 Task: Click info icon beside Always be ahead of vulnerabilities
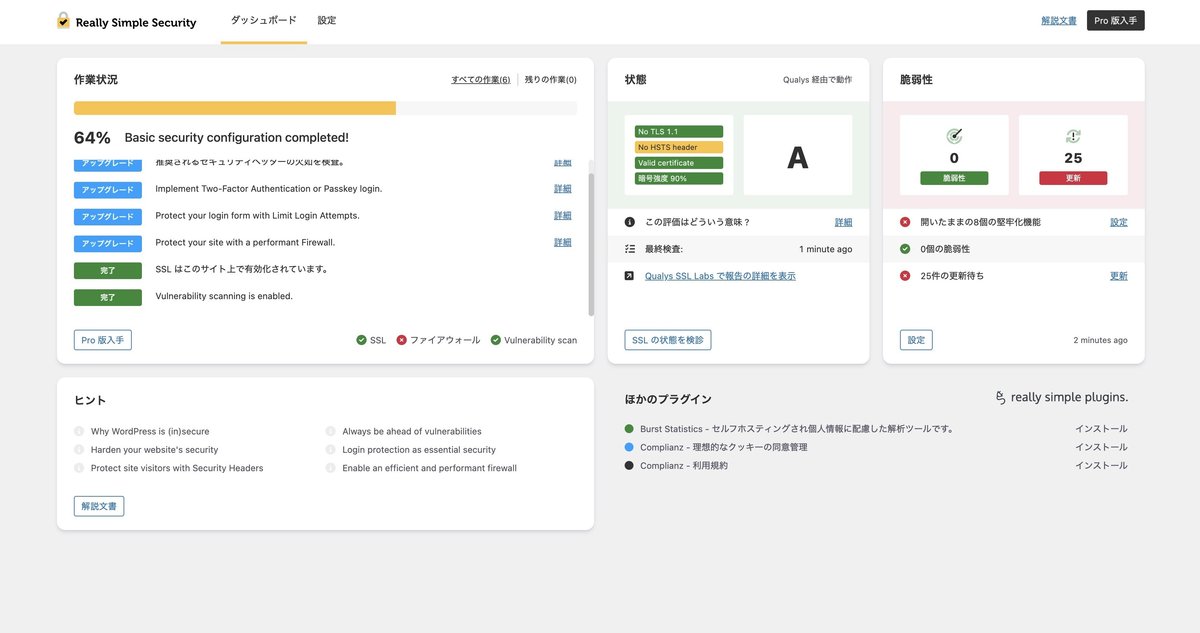pos(331,432)
